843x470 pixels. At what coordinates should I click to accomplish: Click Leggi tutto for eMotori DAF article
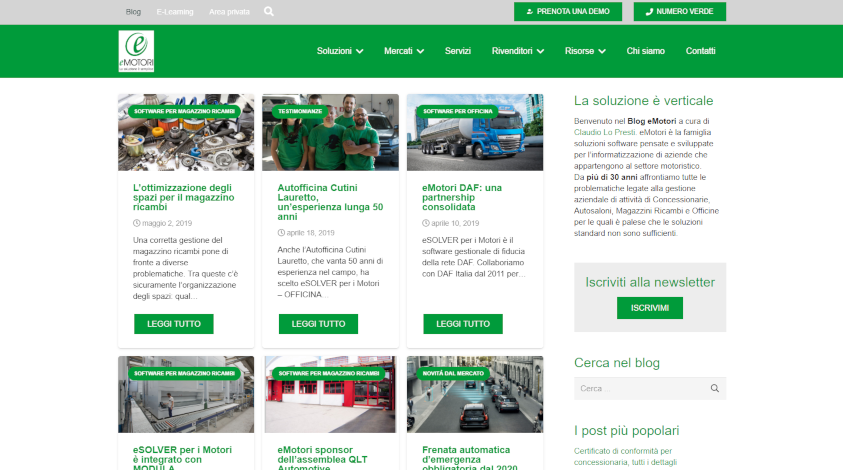(463, 324)
